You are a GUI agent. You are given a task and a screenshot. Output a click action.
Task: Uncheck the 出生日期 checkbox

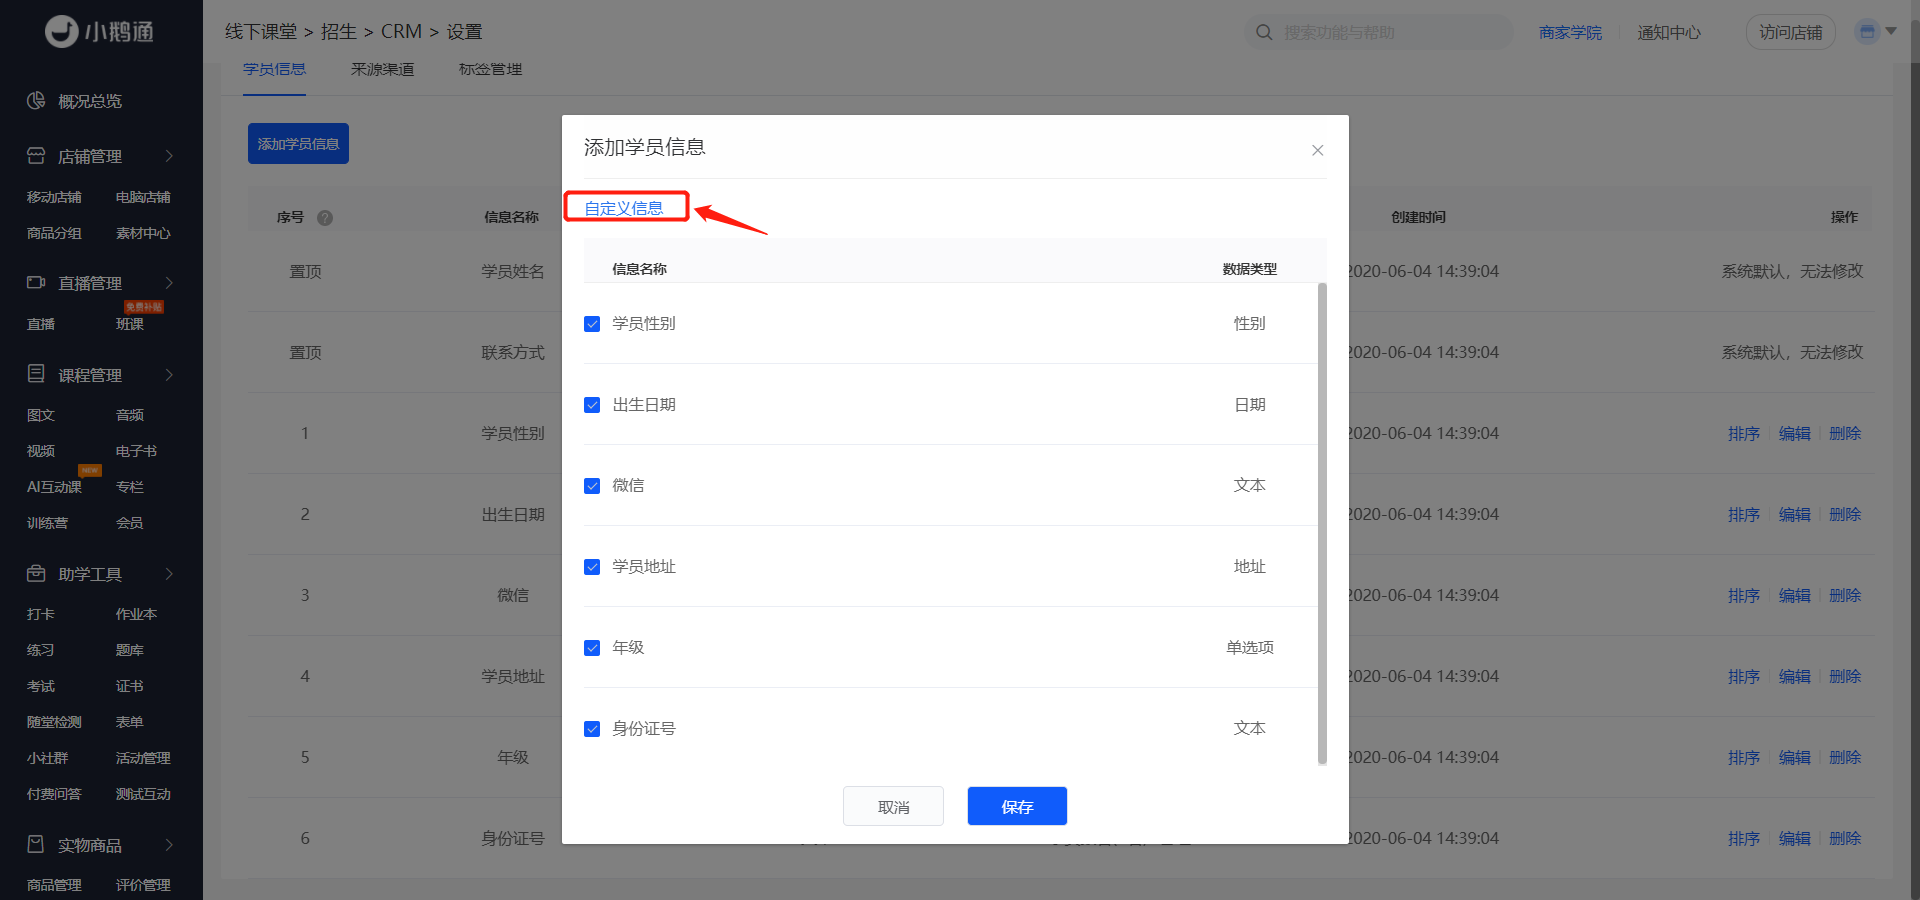pyautogui.click(x=592, y=405)
